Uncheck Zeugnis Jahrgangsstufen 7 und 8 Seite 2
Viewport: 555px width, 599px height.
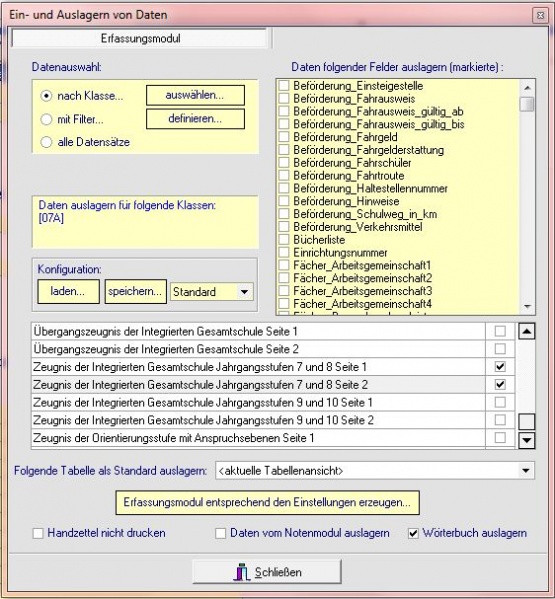[500, 384]
